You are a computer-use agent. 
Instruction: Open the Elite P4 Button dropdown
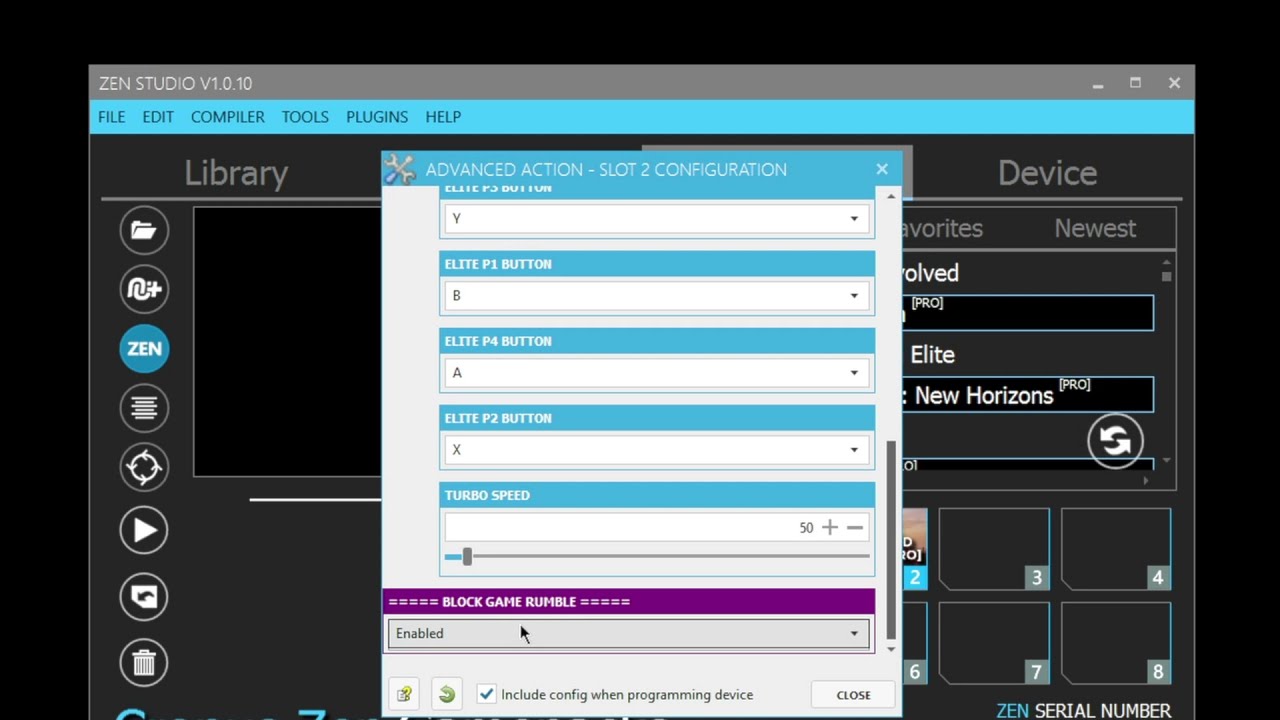point(657,372)
